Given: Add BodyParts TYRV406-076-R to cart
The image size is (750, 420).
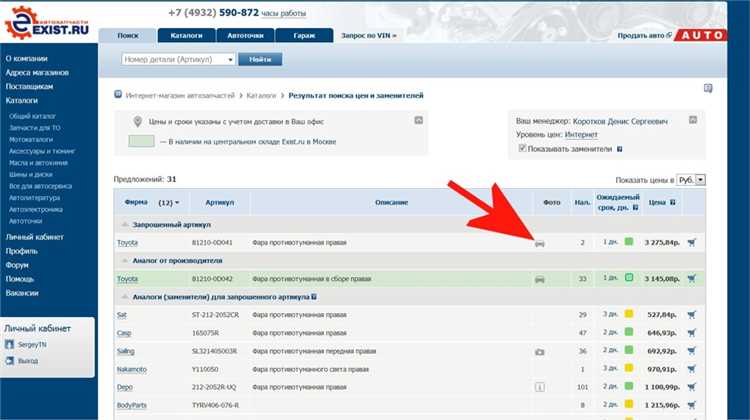Looking at the screenshot, I should click(x=692, y=405).
